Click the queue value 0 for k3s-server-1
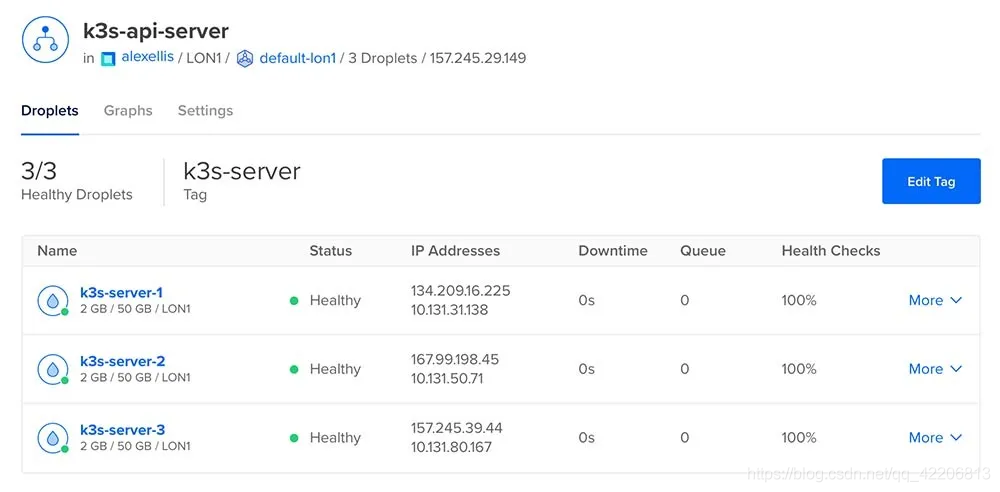The image size is (1000, 492). click(684, 301)
